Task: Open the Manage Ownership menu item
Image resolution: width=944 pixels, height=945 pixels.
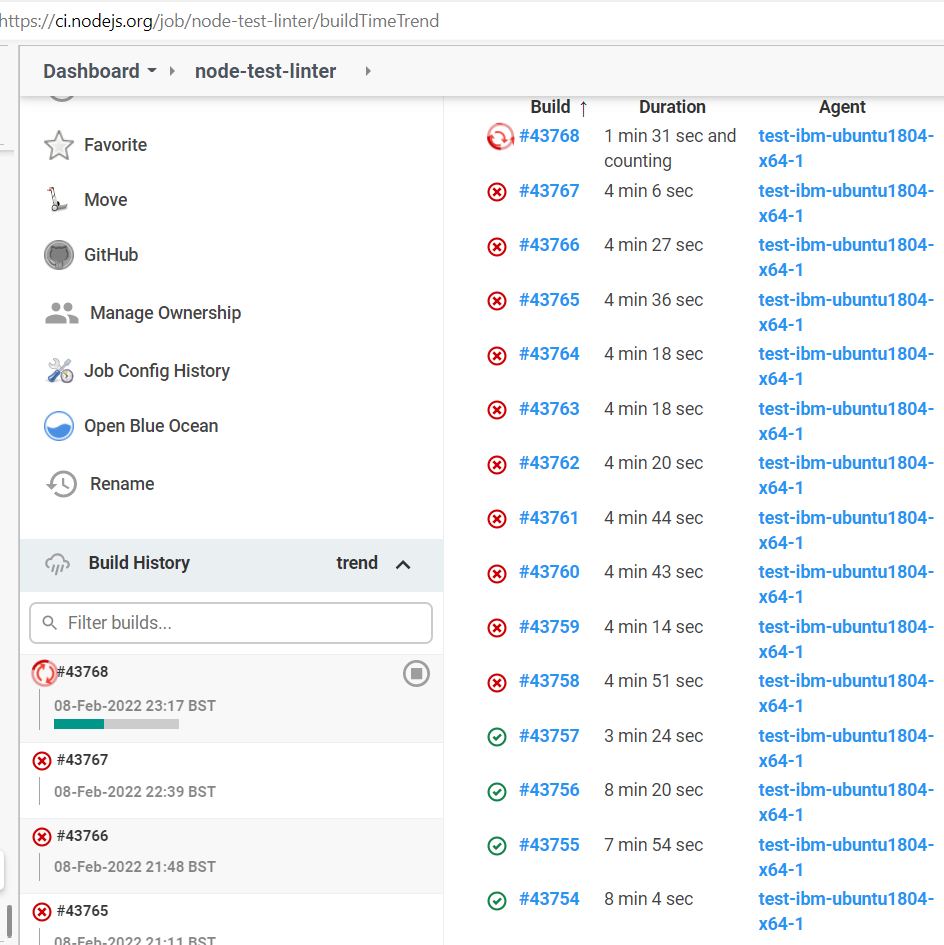Action: [x=165, y=313]
